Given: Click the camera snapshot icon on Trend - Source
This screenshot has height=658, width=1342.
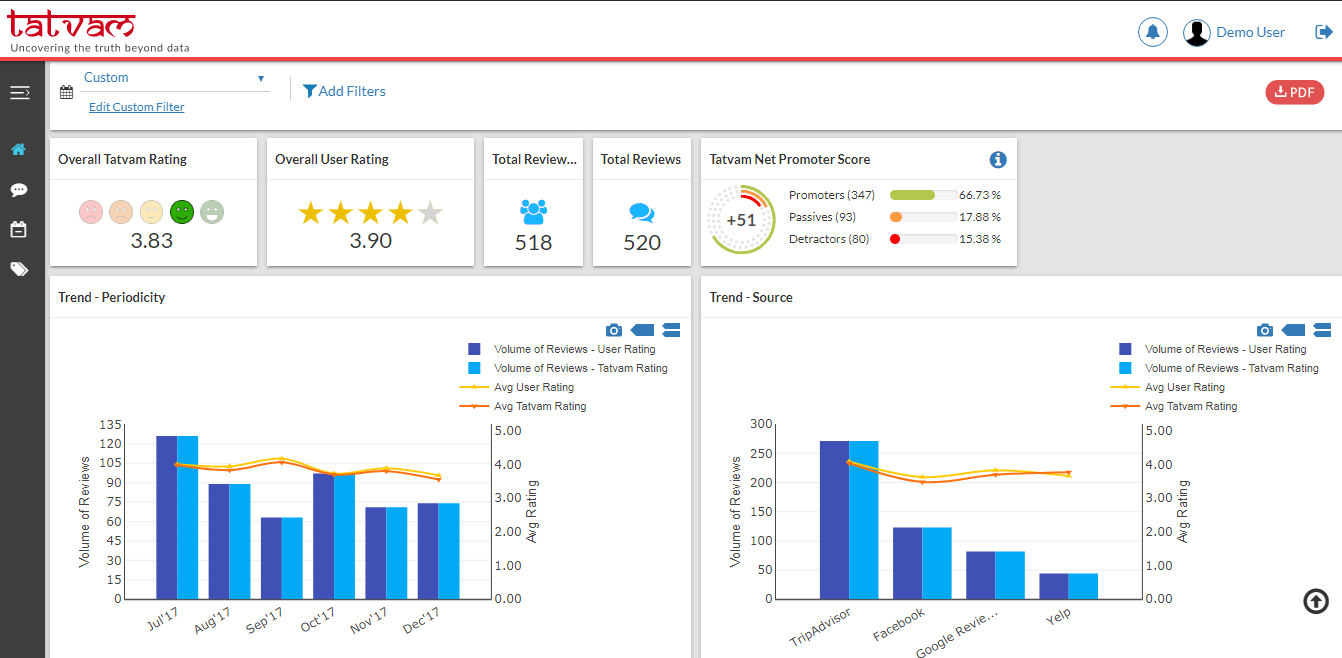Looking at the screenshot, I should [1264, 330].
